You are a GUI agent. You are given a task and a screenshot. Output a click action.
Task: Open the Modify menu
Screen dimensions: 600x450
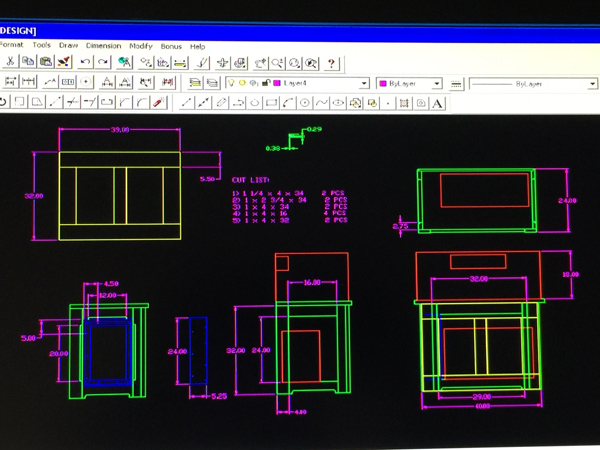(x=141, y=46)
